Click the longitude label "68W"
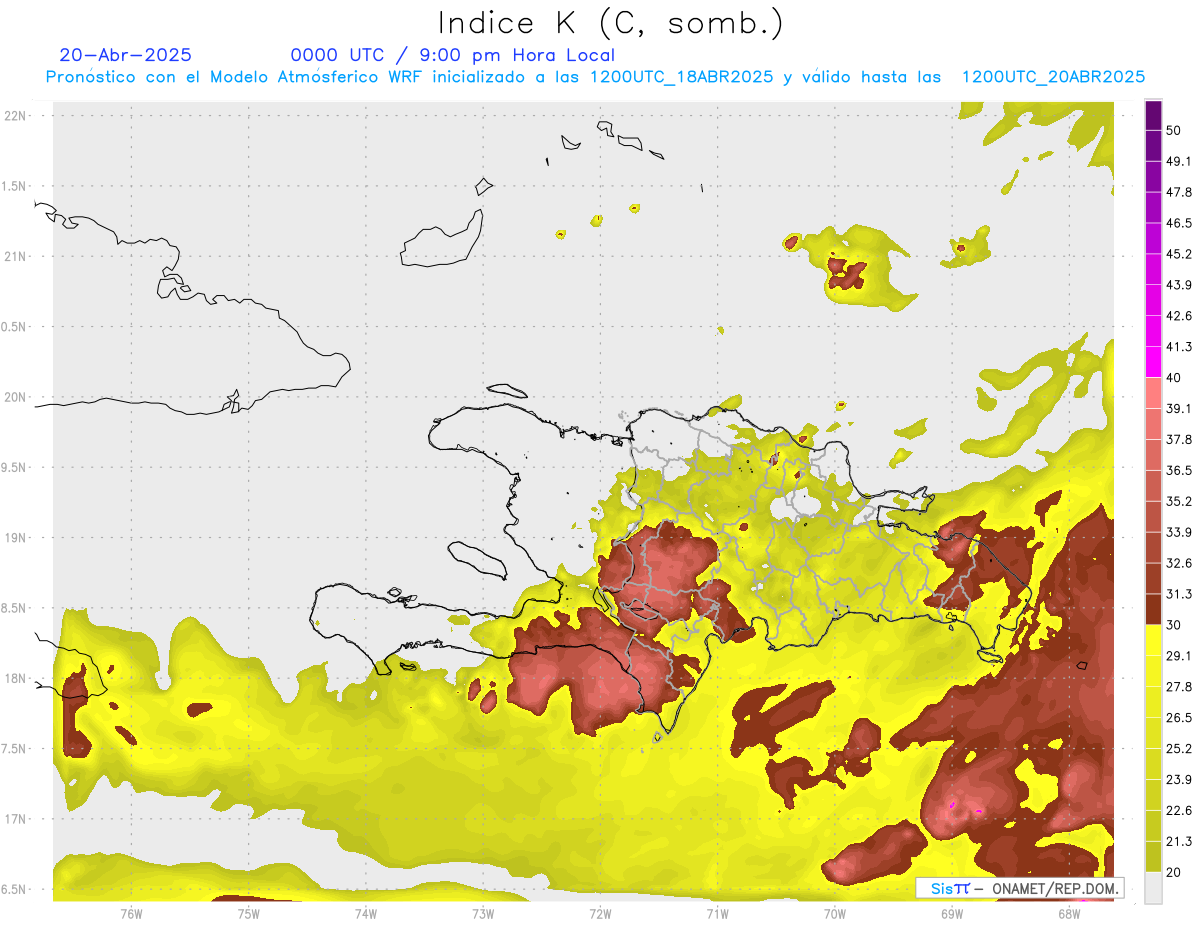The width and height of the screenshot is (1200, 927). 1069,913
